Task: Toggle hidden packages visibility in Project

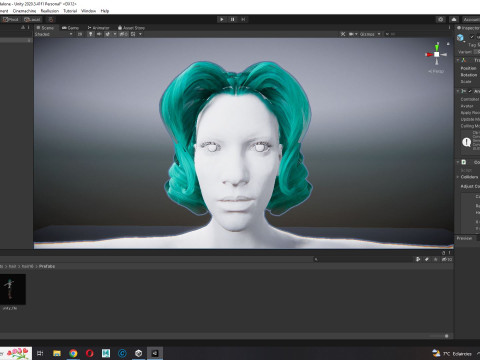Action: point(447,259)
